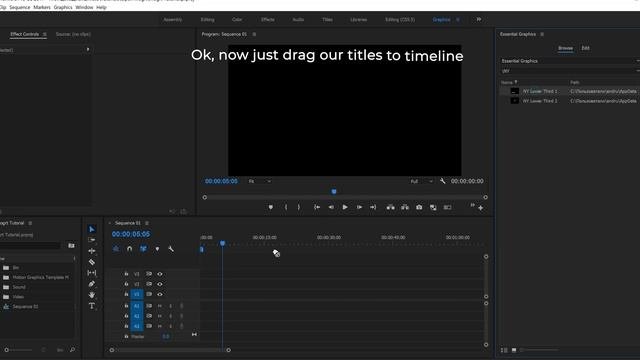Open timeline display settings wrench
Image resolution: width=640 pixels, height=360 pixels.
171,249
